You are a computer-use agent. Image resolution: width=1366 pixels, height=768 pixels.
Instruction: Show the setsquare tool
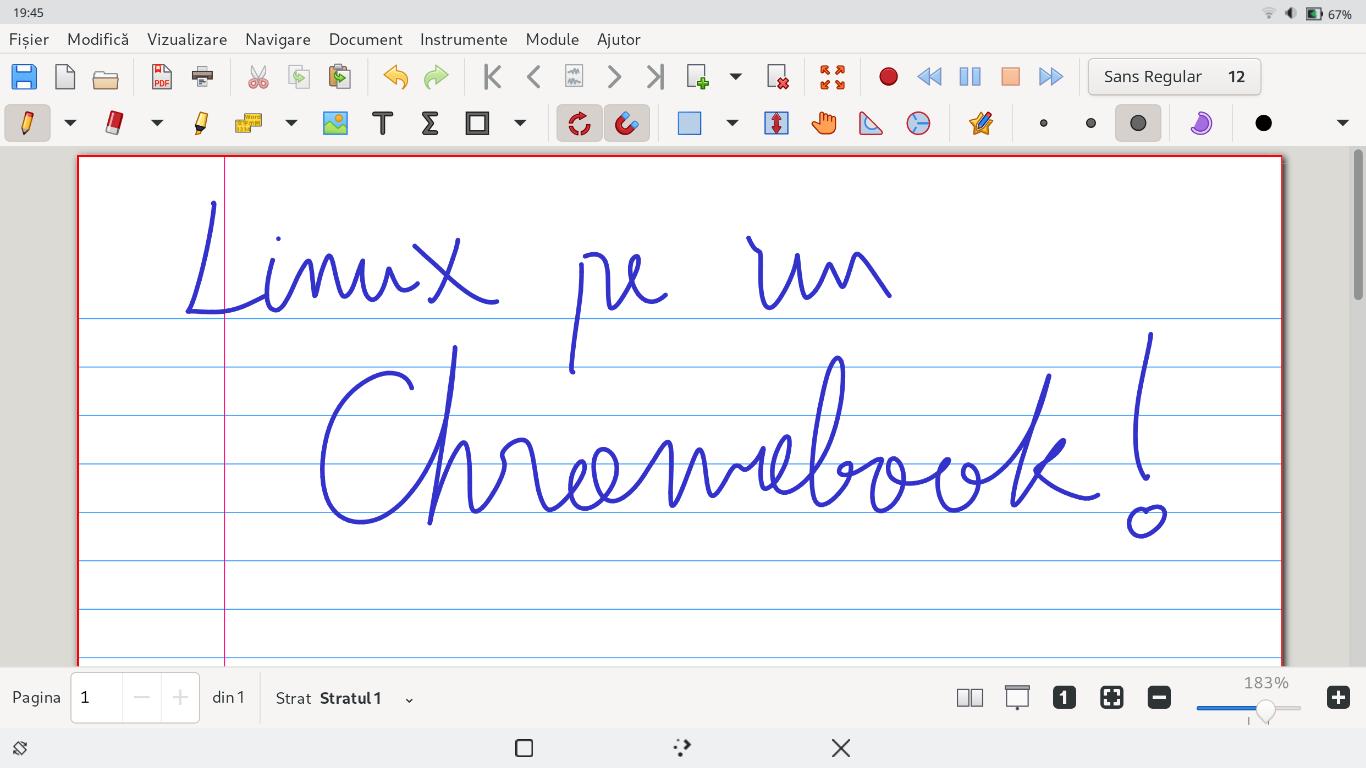pyautogui.click(x=871, y=123)
